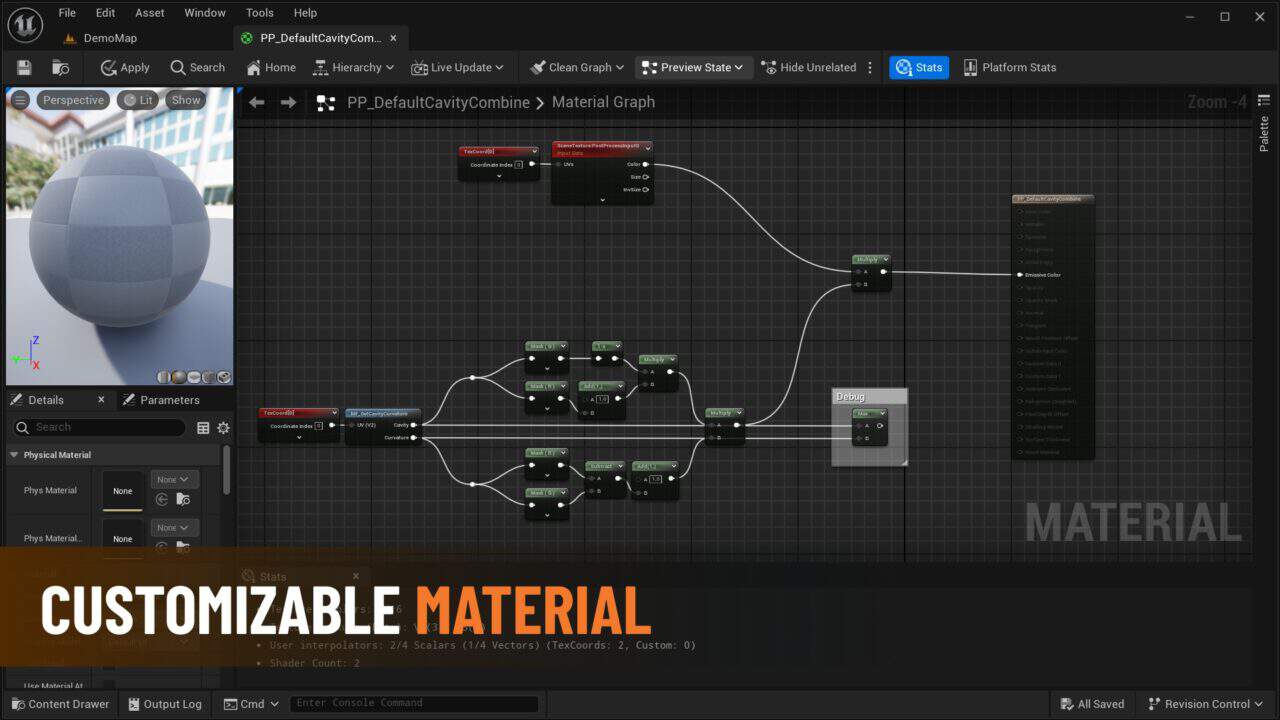Open the Preview State dropdown

click(694, 68)
